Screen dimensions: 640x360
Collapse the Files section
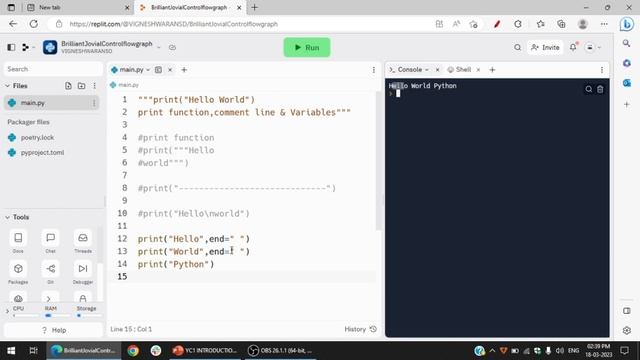click(7, 86)
